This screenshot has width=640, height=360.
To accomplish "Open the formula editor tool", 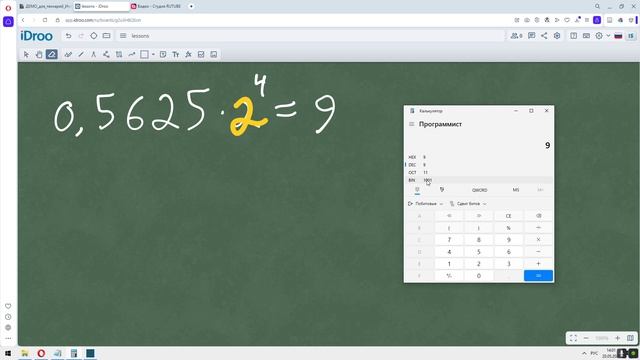I will [x=188, y=54].
